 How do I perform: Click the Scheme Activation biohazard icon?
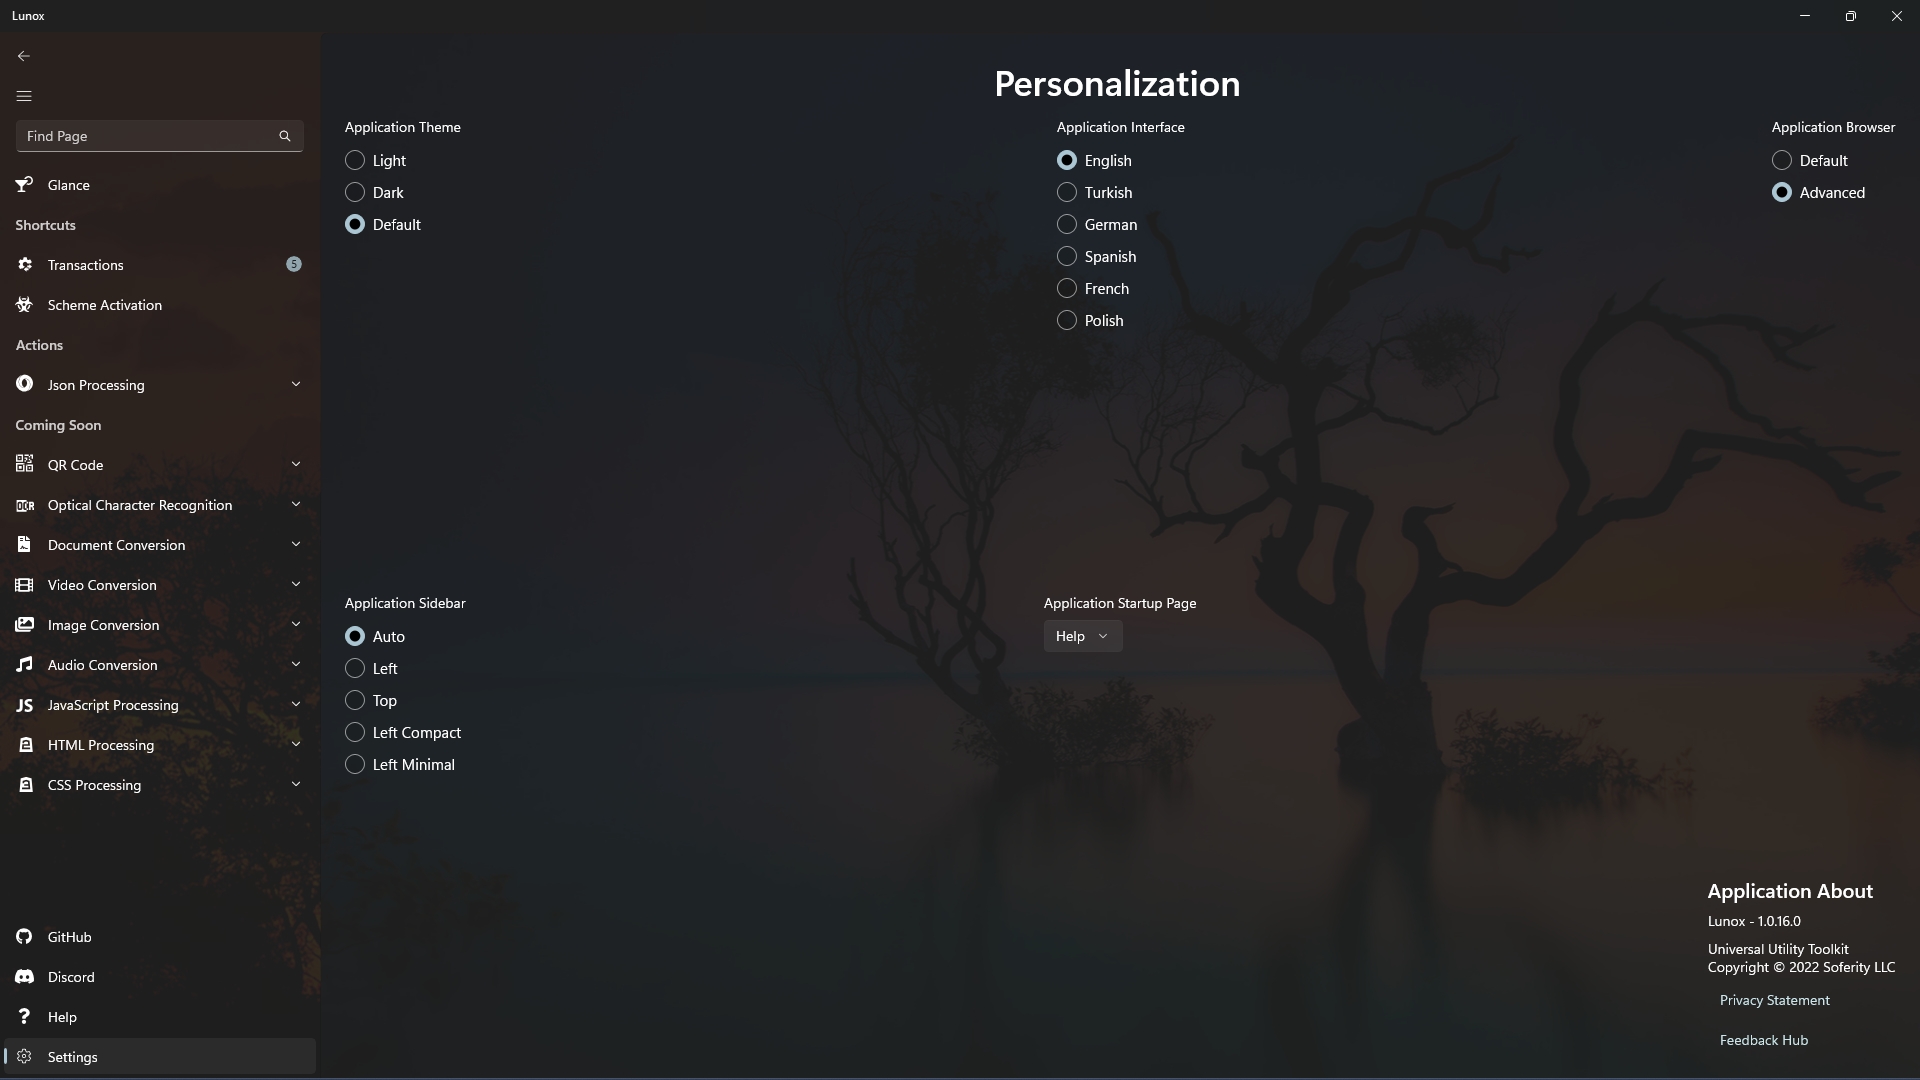(x=25, y=305)
